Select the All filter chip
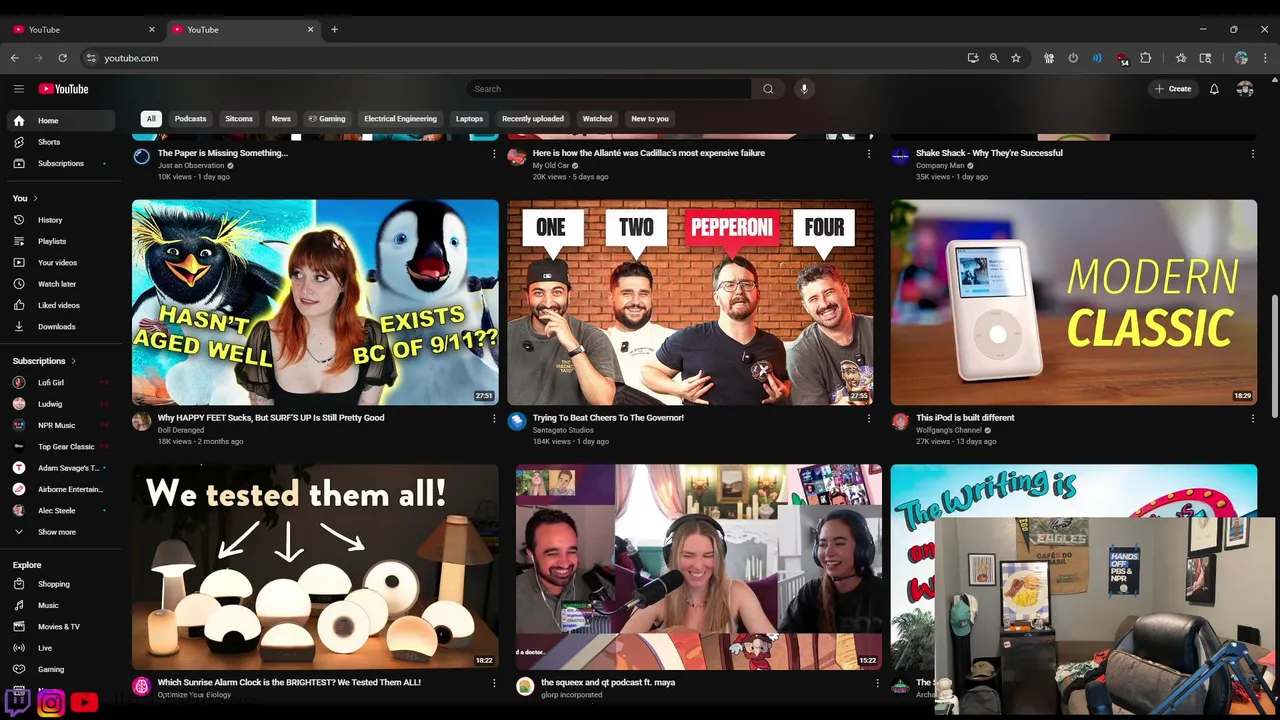This screenshot has height=720, width=1280. point(151,118)
